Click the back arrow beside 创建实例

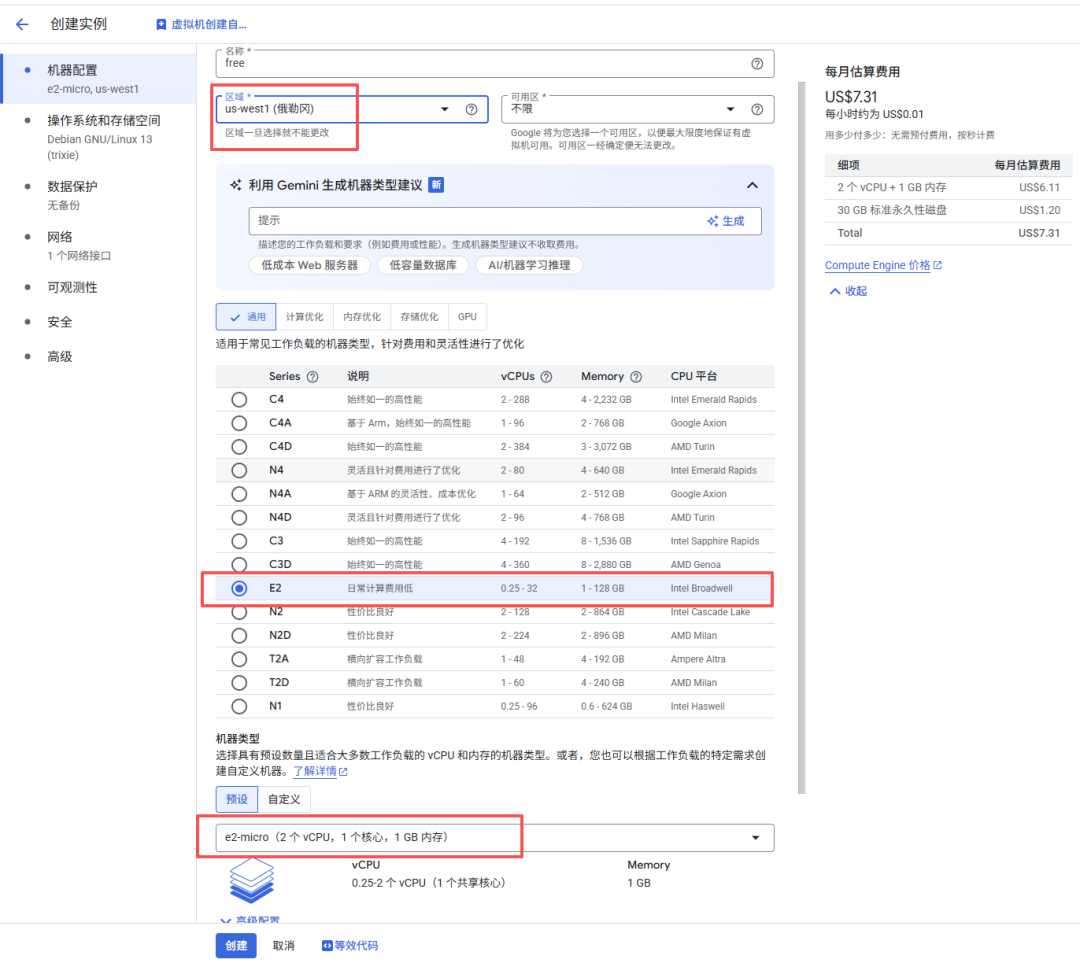pos(22,24)
